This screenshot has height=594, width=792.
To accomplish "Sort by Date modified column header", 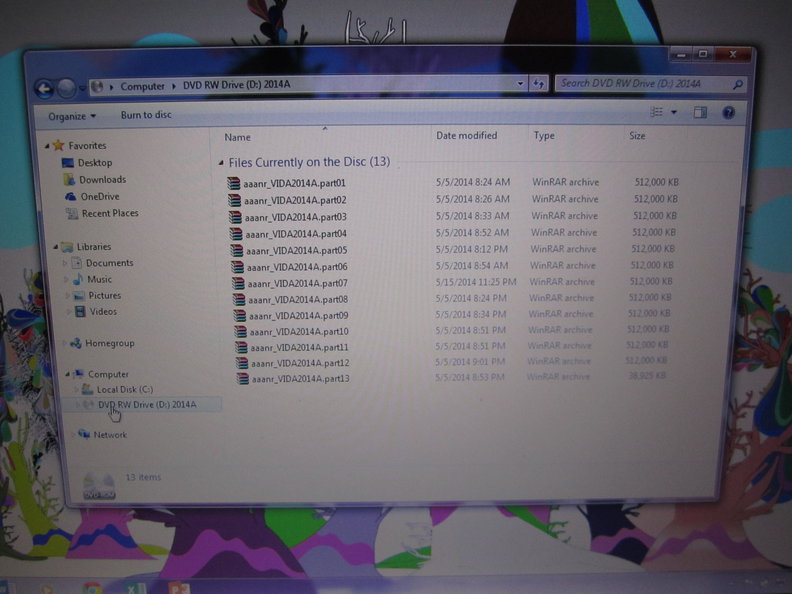I will click(x=466, y=135).
